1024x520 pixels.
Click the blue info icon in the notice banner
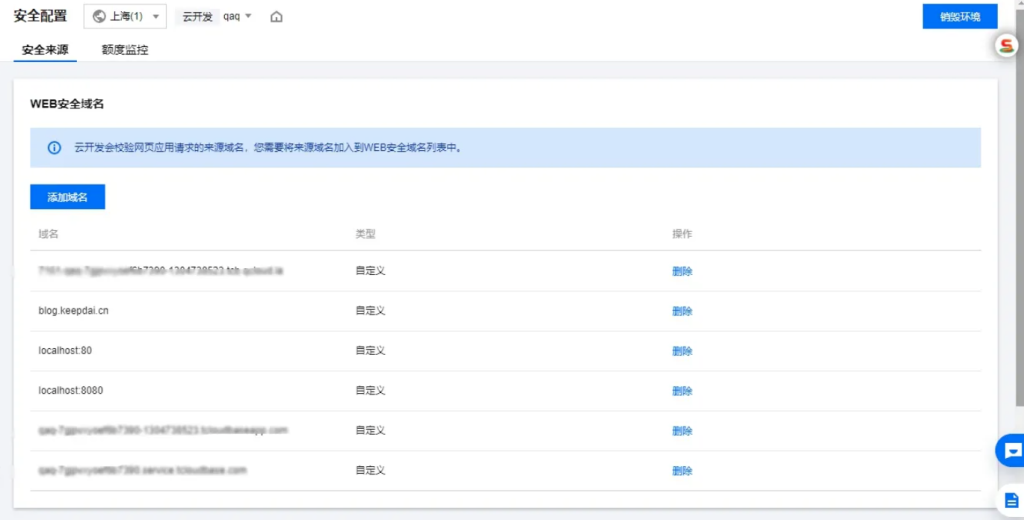tap(54, 147)
